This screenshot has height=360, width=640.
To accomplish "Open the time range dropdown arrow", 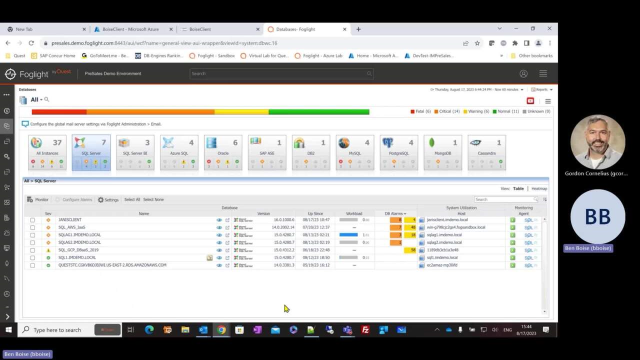I will coord(522,90).
